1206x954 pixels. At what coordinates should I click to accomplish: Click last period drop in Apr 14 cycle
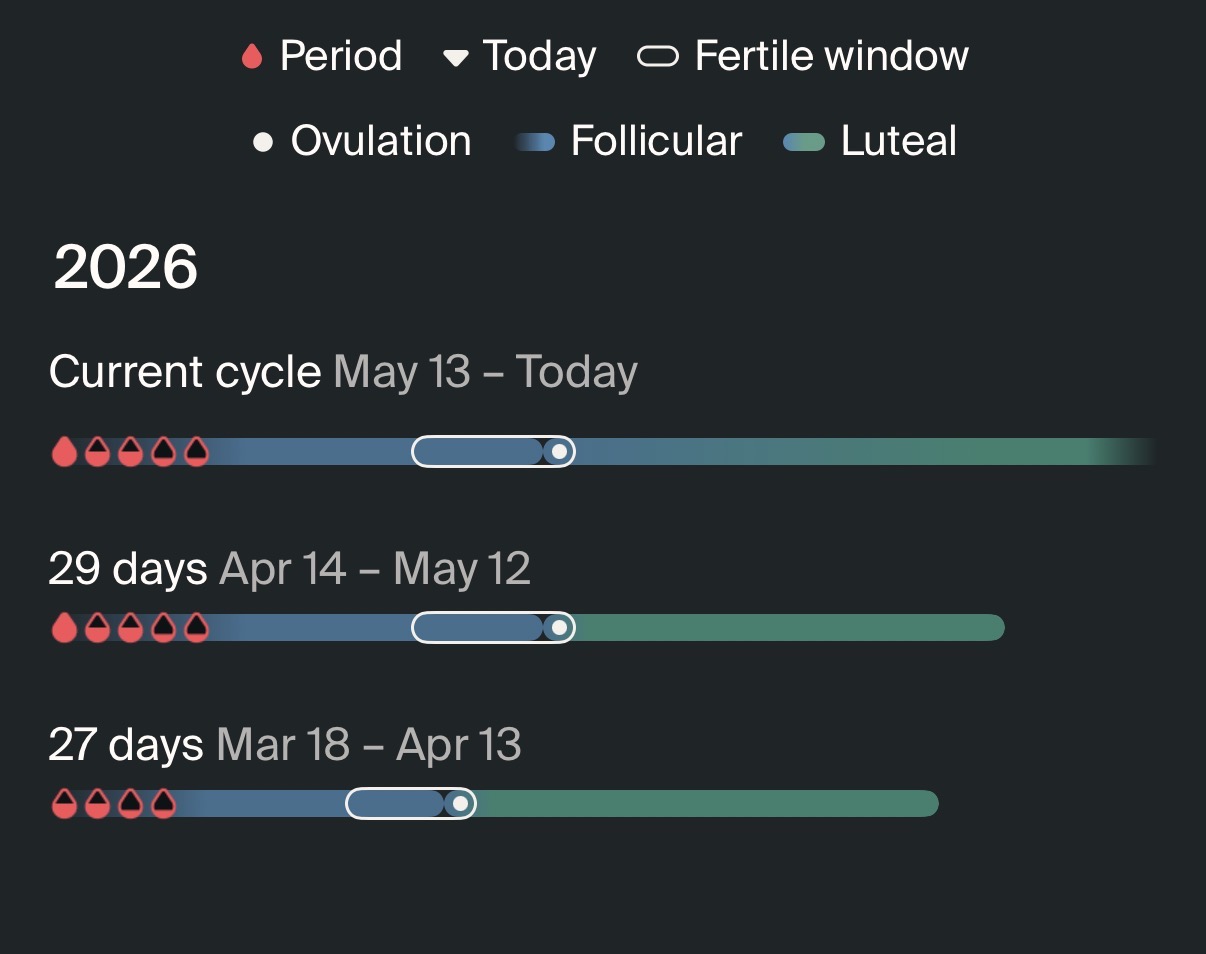[197, 628]
